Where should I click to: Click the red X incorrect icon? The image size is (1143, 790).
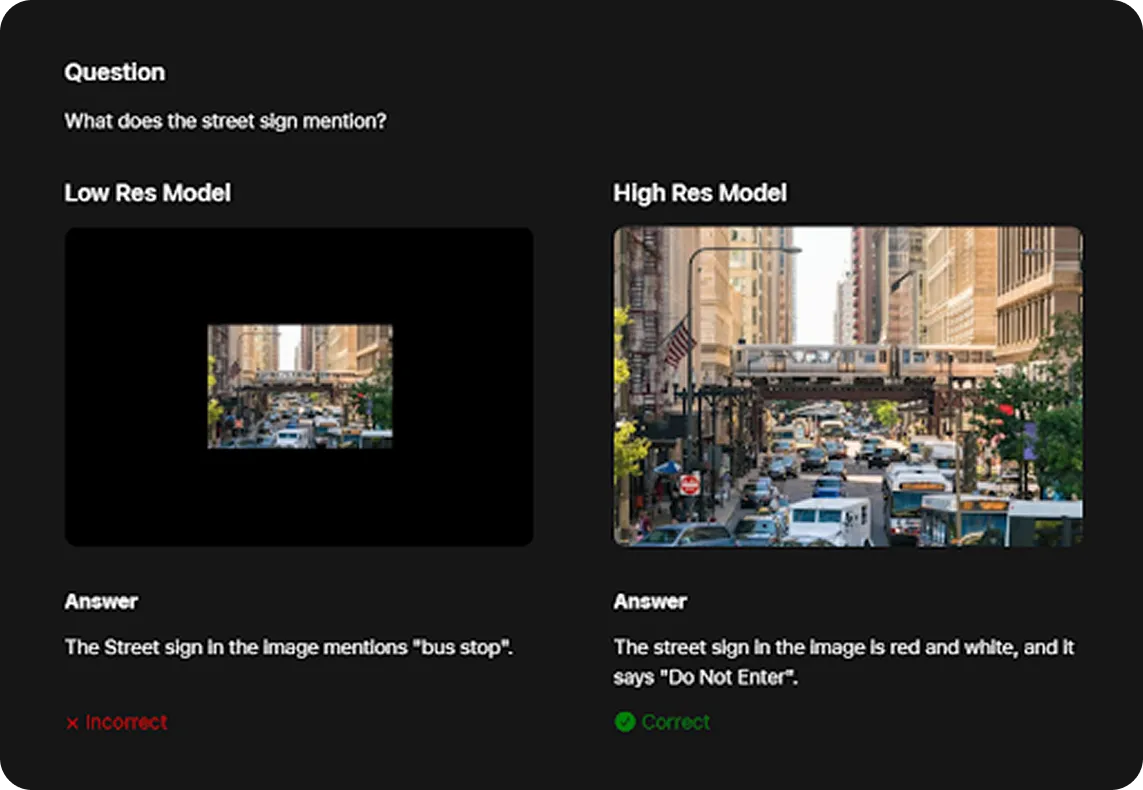click(x=73, y=722)
